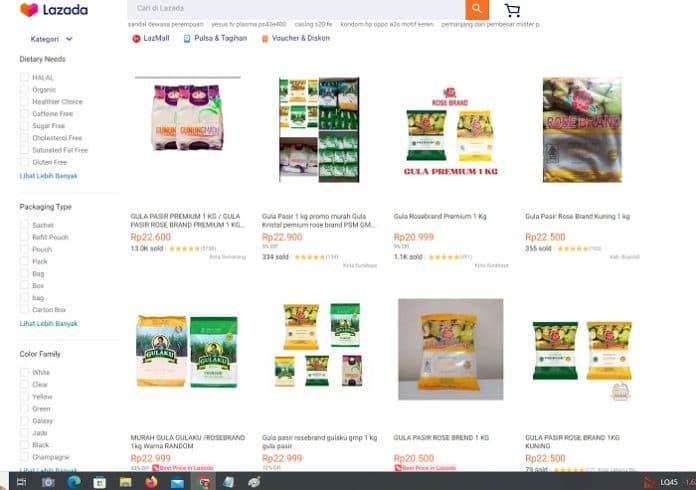The image size is (696, 490).
Task: Expand Lihat Lebih Banyak under Dietary Needs
Action: pyautogui.click(x=48, y=176)
